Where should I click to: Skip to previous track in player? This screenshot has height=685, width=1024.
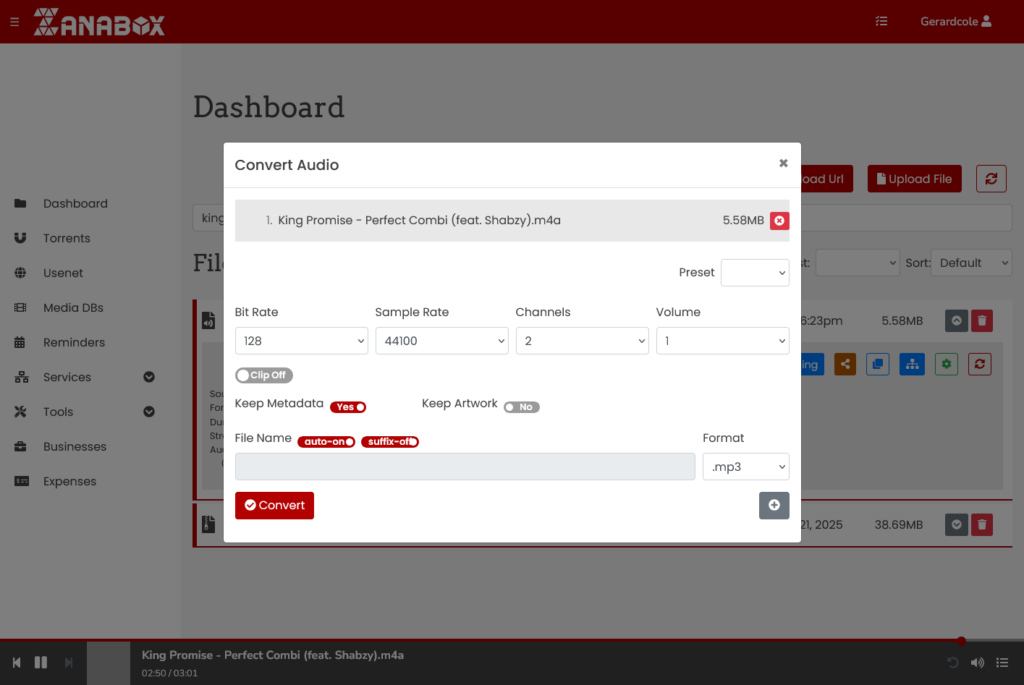[17, 662]
